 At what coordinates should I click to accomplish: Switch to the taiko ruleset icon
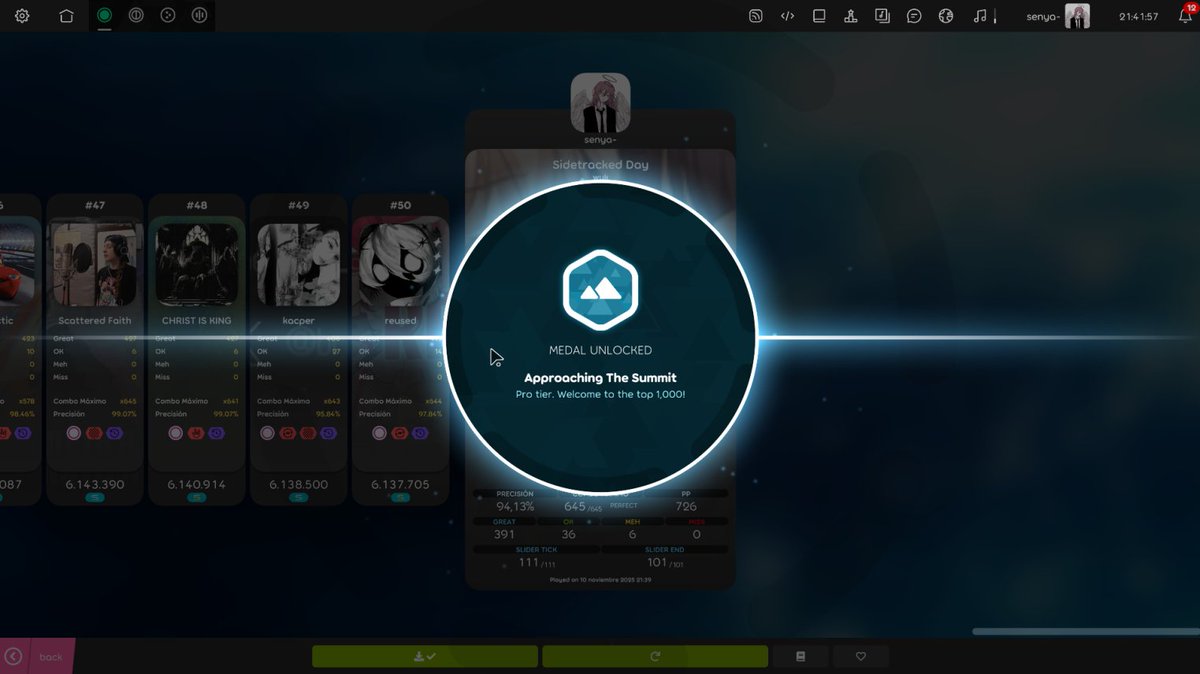tap(136, 15)
